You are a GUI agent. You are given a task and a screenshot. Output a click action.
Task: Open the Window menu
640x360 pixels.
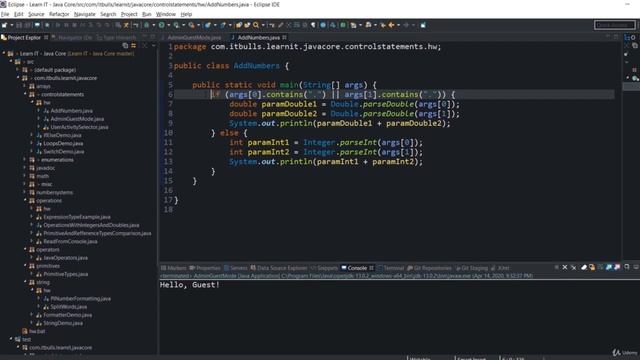[x=166, y=14]
